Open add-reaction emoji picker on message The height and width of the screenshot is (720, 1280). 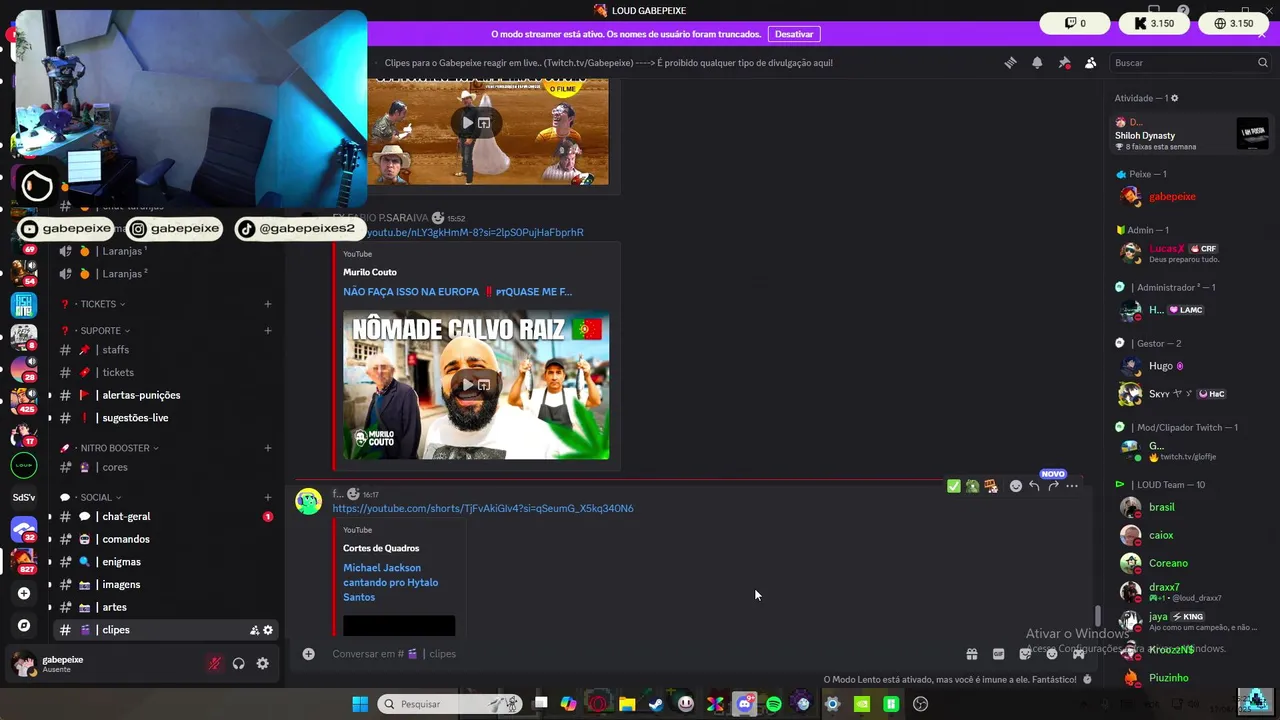pyautogui.click(x=1016, y=486)
